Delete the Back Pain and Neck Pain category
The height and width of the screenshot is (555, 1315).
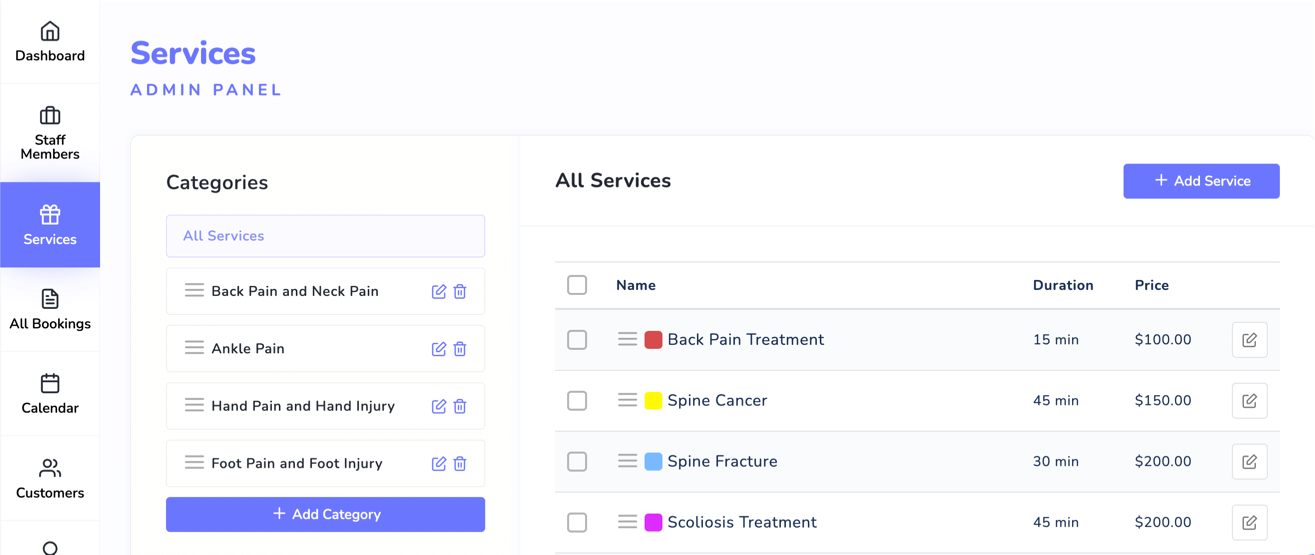[x=460, y=292]
